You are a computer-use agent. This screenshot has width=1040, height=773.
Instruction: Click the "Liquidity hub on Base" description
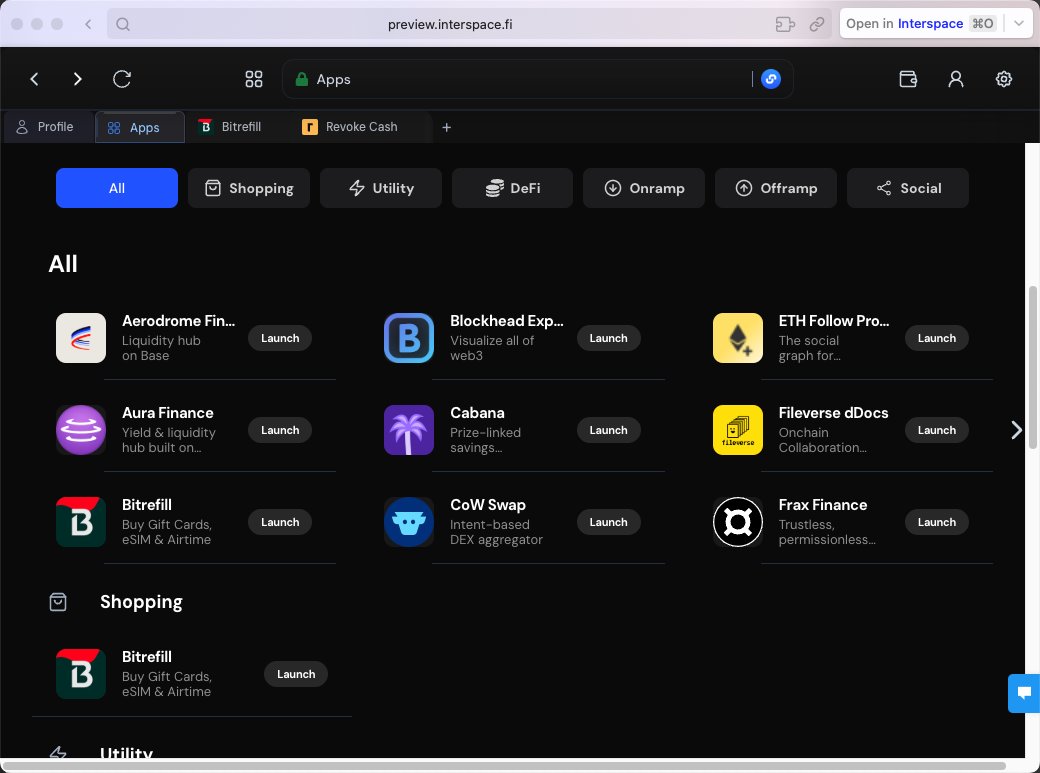coord(161,348)
